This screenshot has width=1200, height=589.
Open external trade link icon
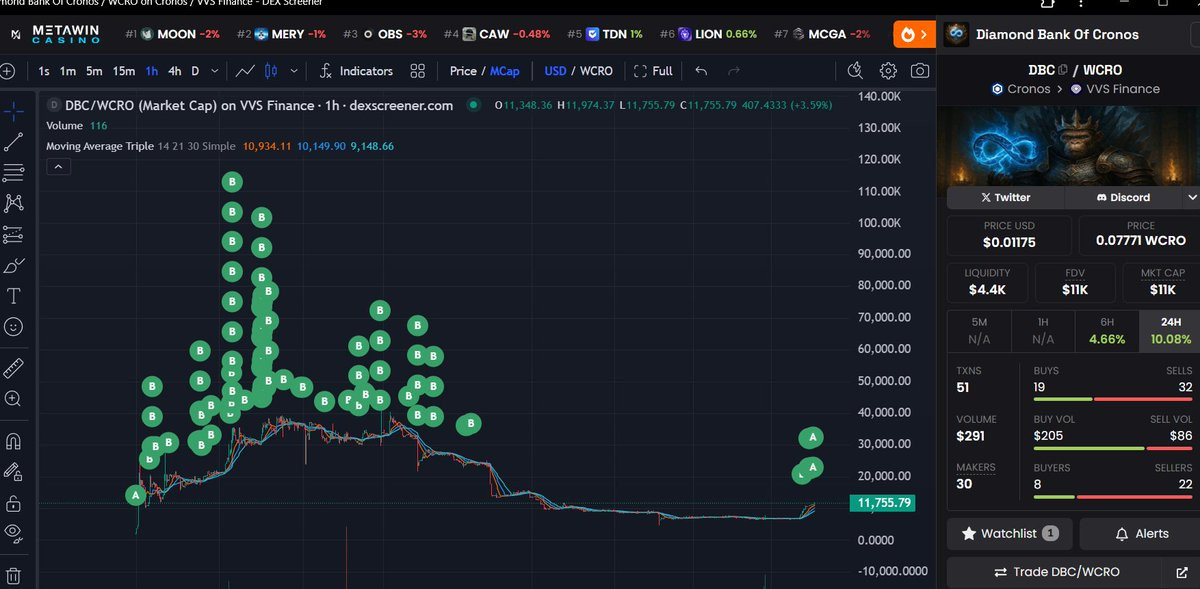click(x=1182, y=572)
